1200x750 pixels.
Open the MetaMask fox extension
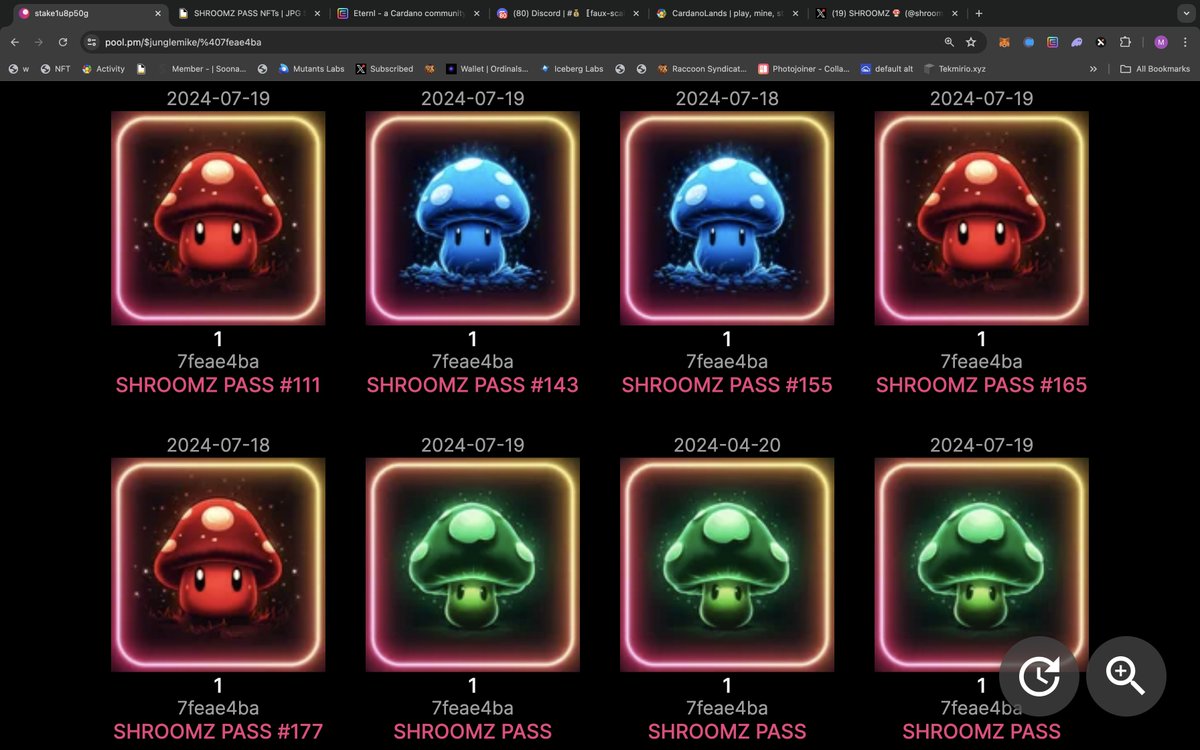tap(1004, 42)
